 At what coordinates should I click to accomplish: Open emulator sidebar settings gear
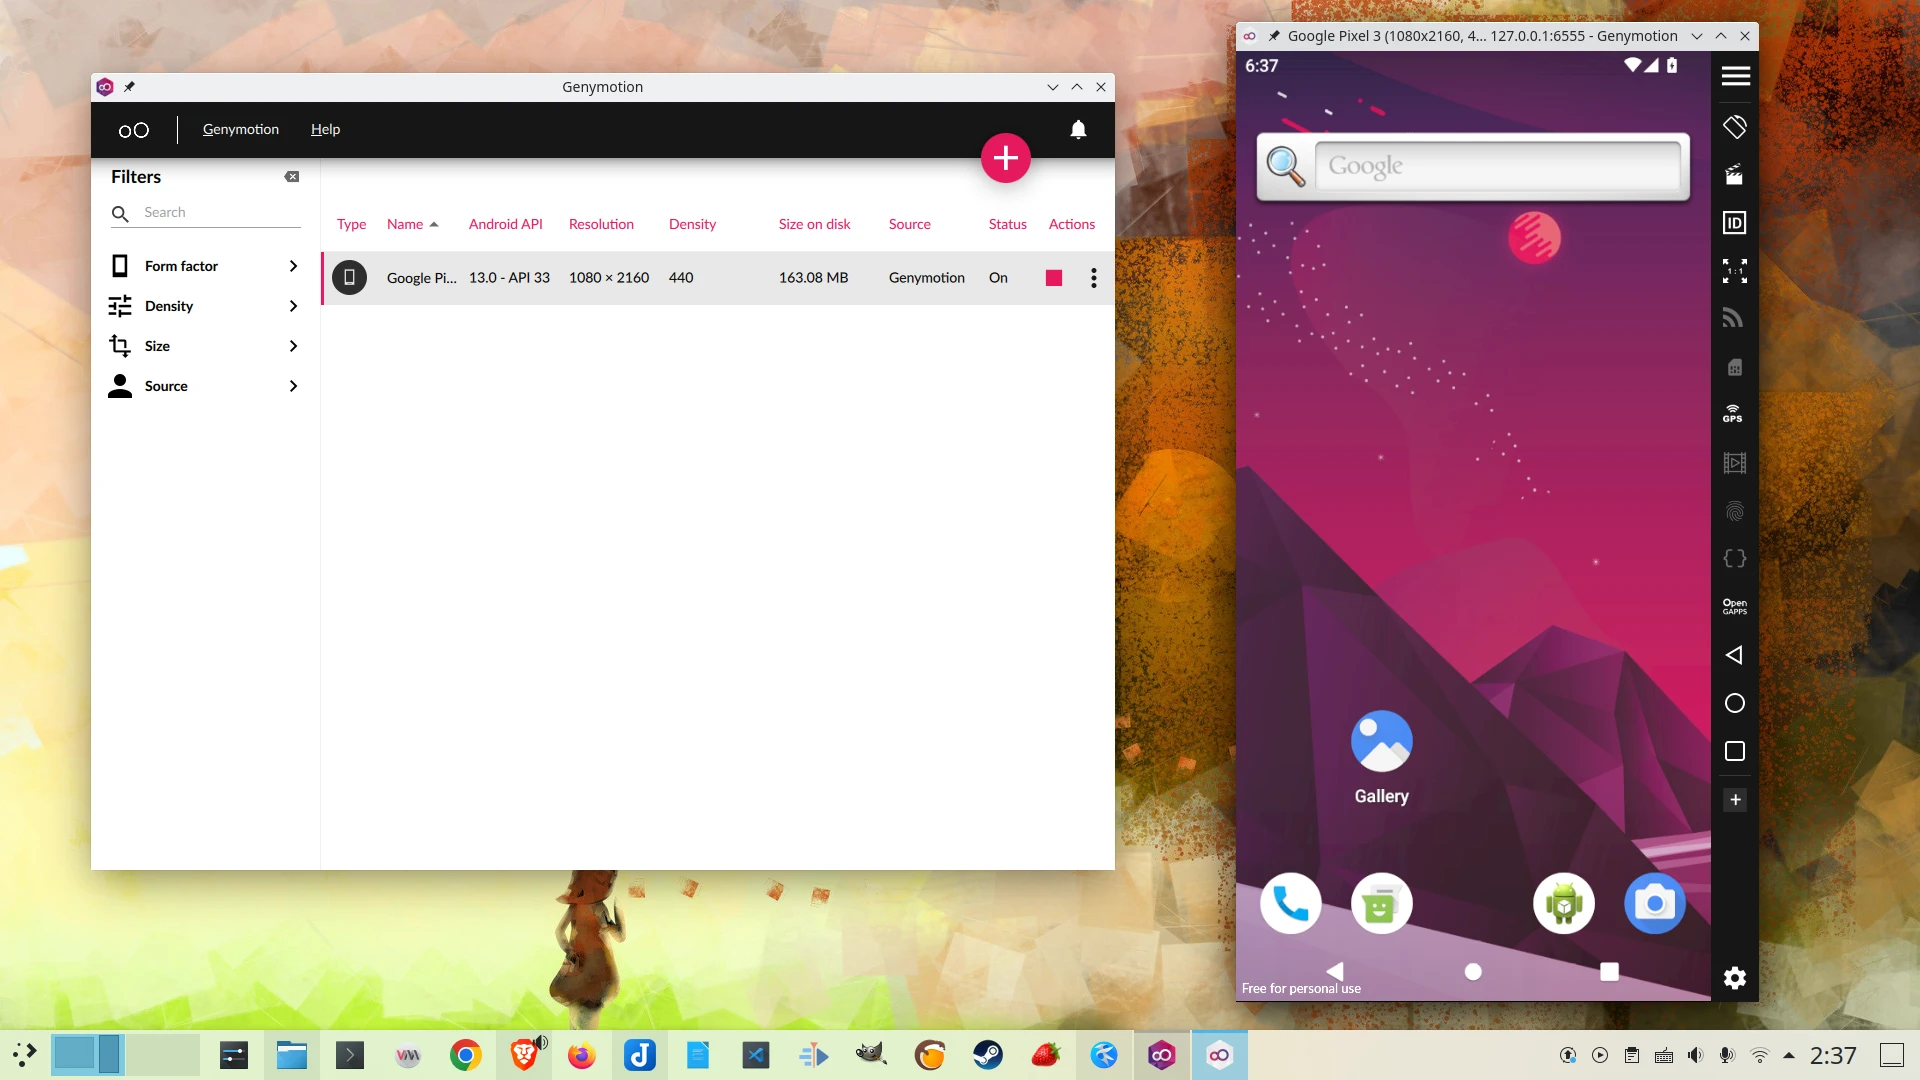[1734, 978]
